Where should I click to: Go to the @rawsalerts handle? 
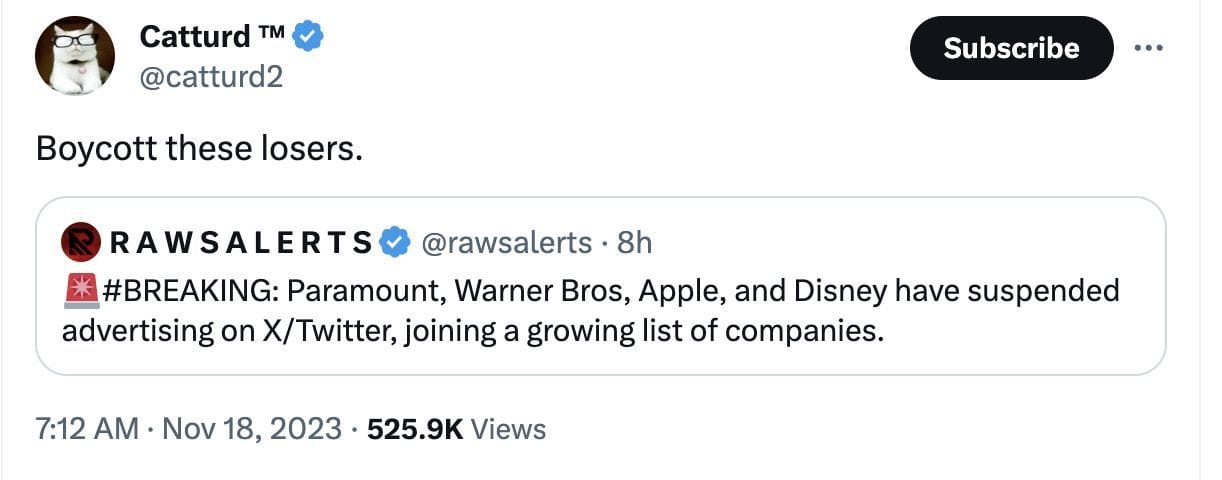point(507,243)
